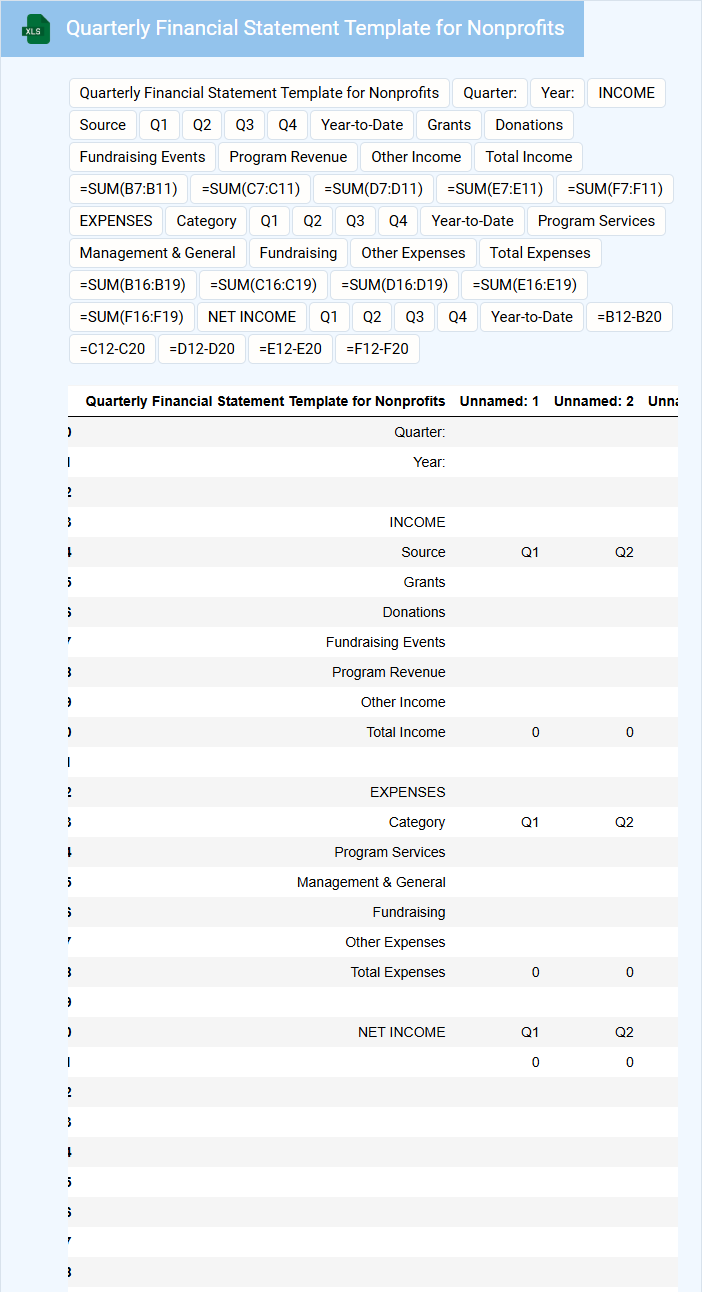Select the 'Total Expenses' tag chip
The width and height of the screenshot is (702, 1292).
tap(540, 253)
